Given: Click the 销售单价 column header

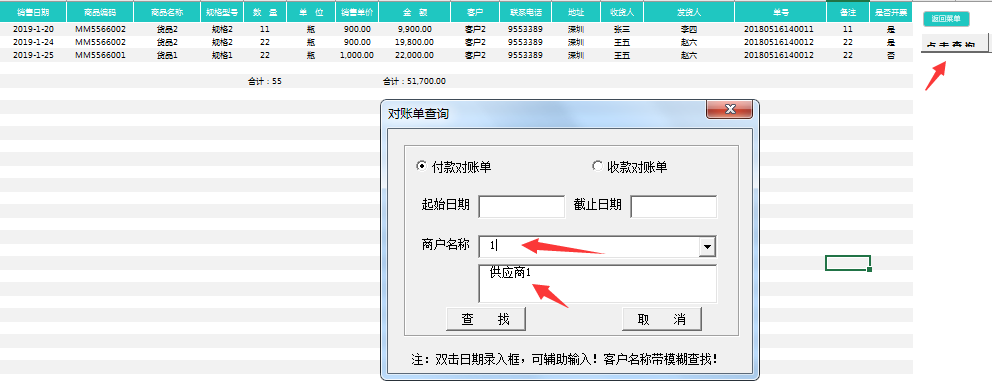Looking at the screenshot, I should tap(357, 12).
